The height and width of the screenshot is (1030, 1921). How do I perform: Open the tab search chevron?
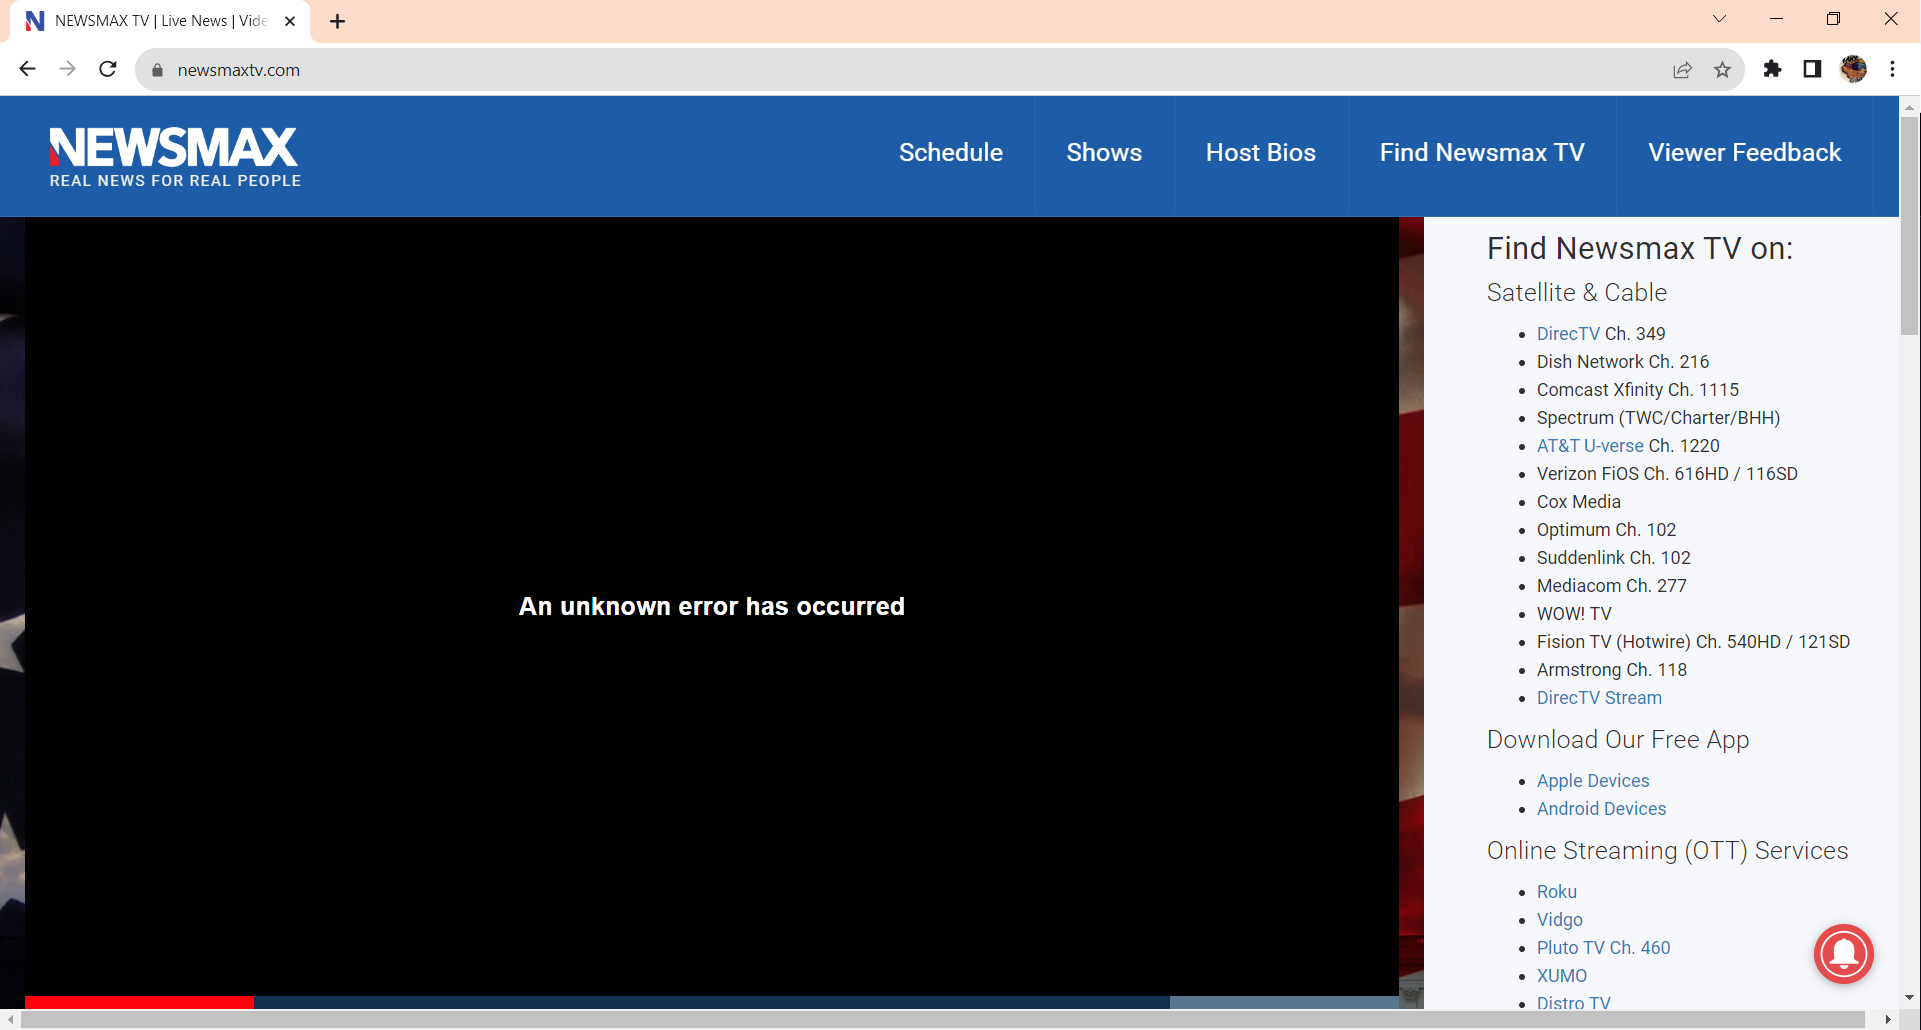(x=1719, y=18)
